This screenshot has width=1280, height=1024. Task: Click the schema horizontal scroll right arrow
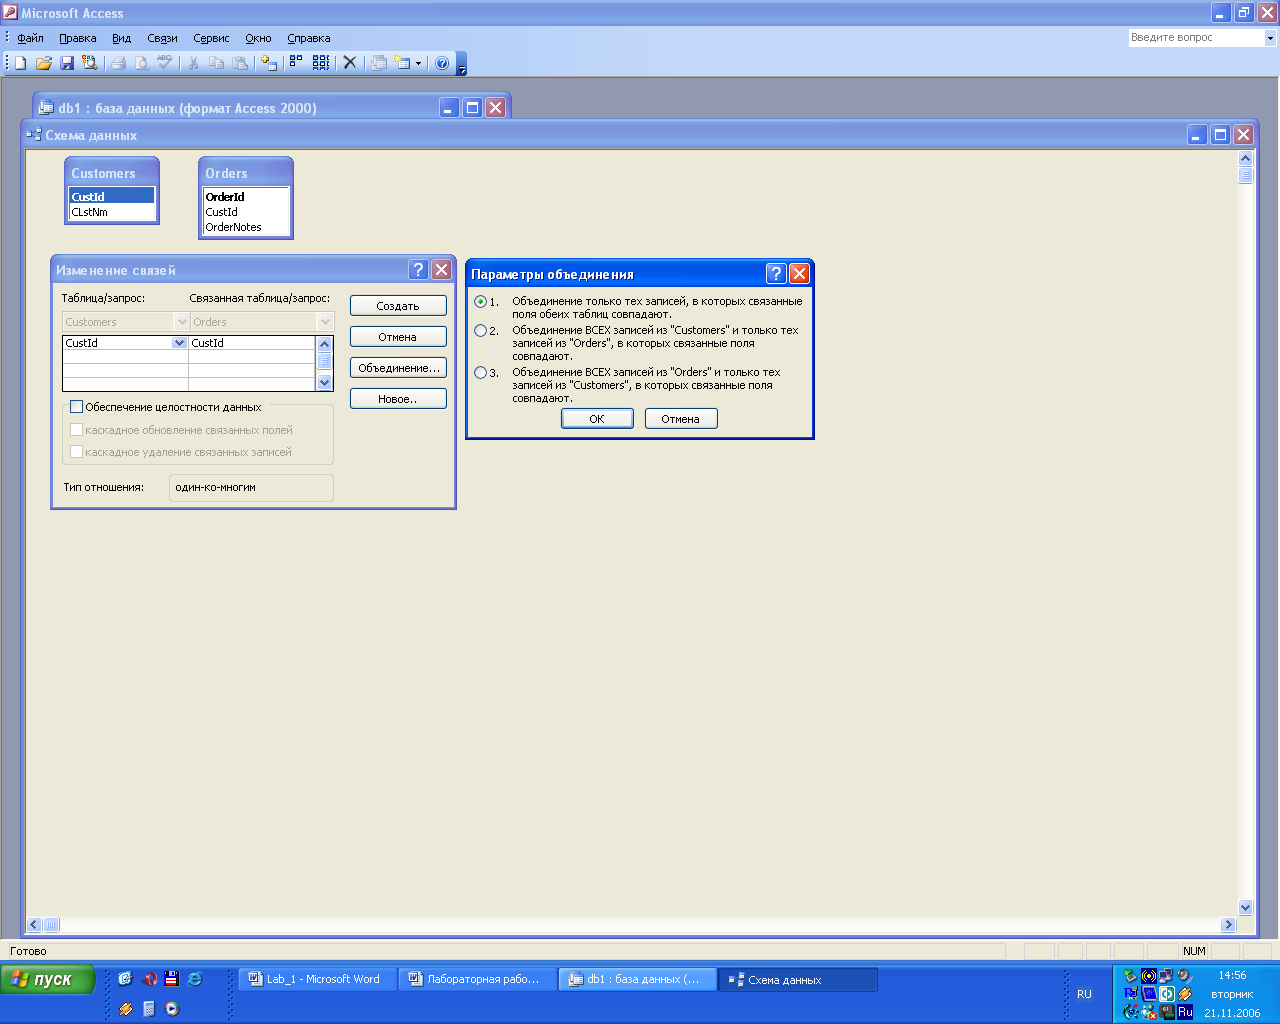coord(1229,925)
